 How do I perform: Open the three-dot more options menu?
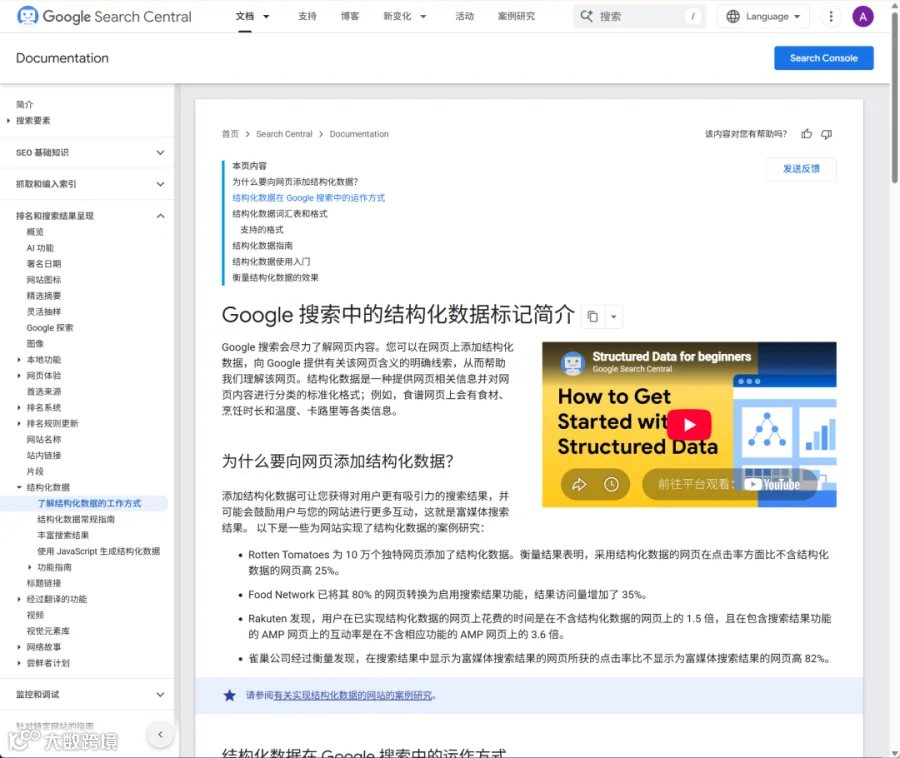pos(831,16)
